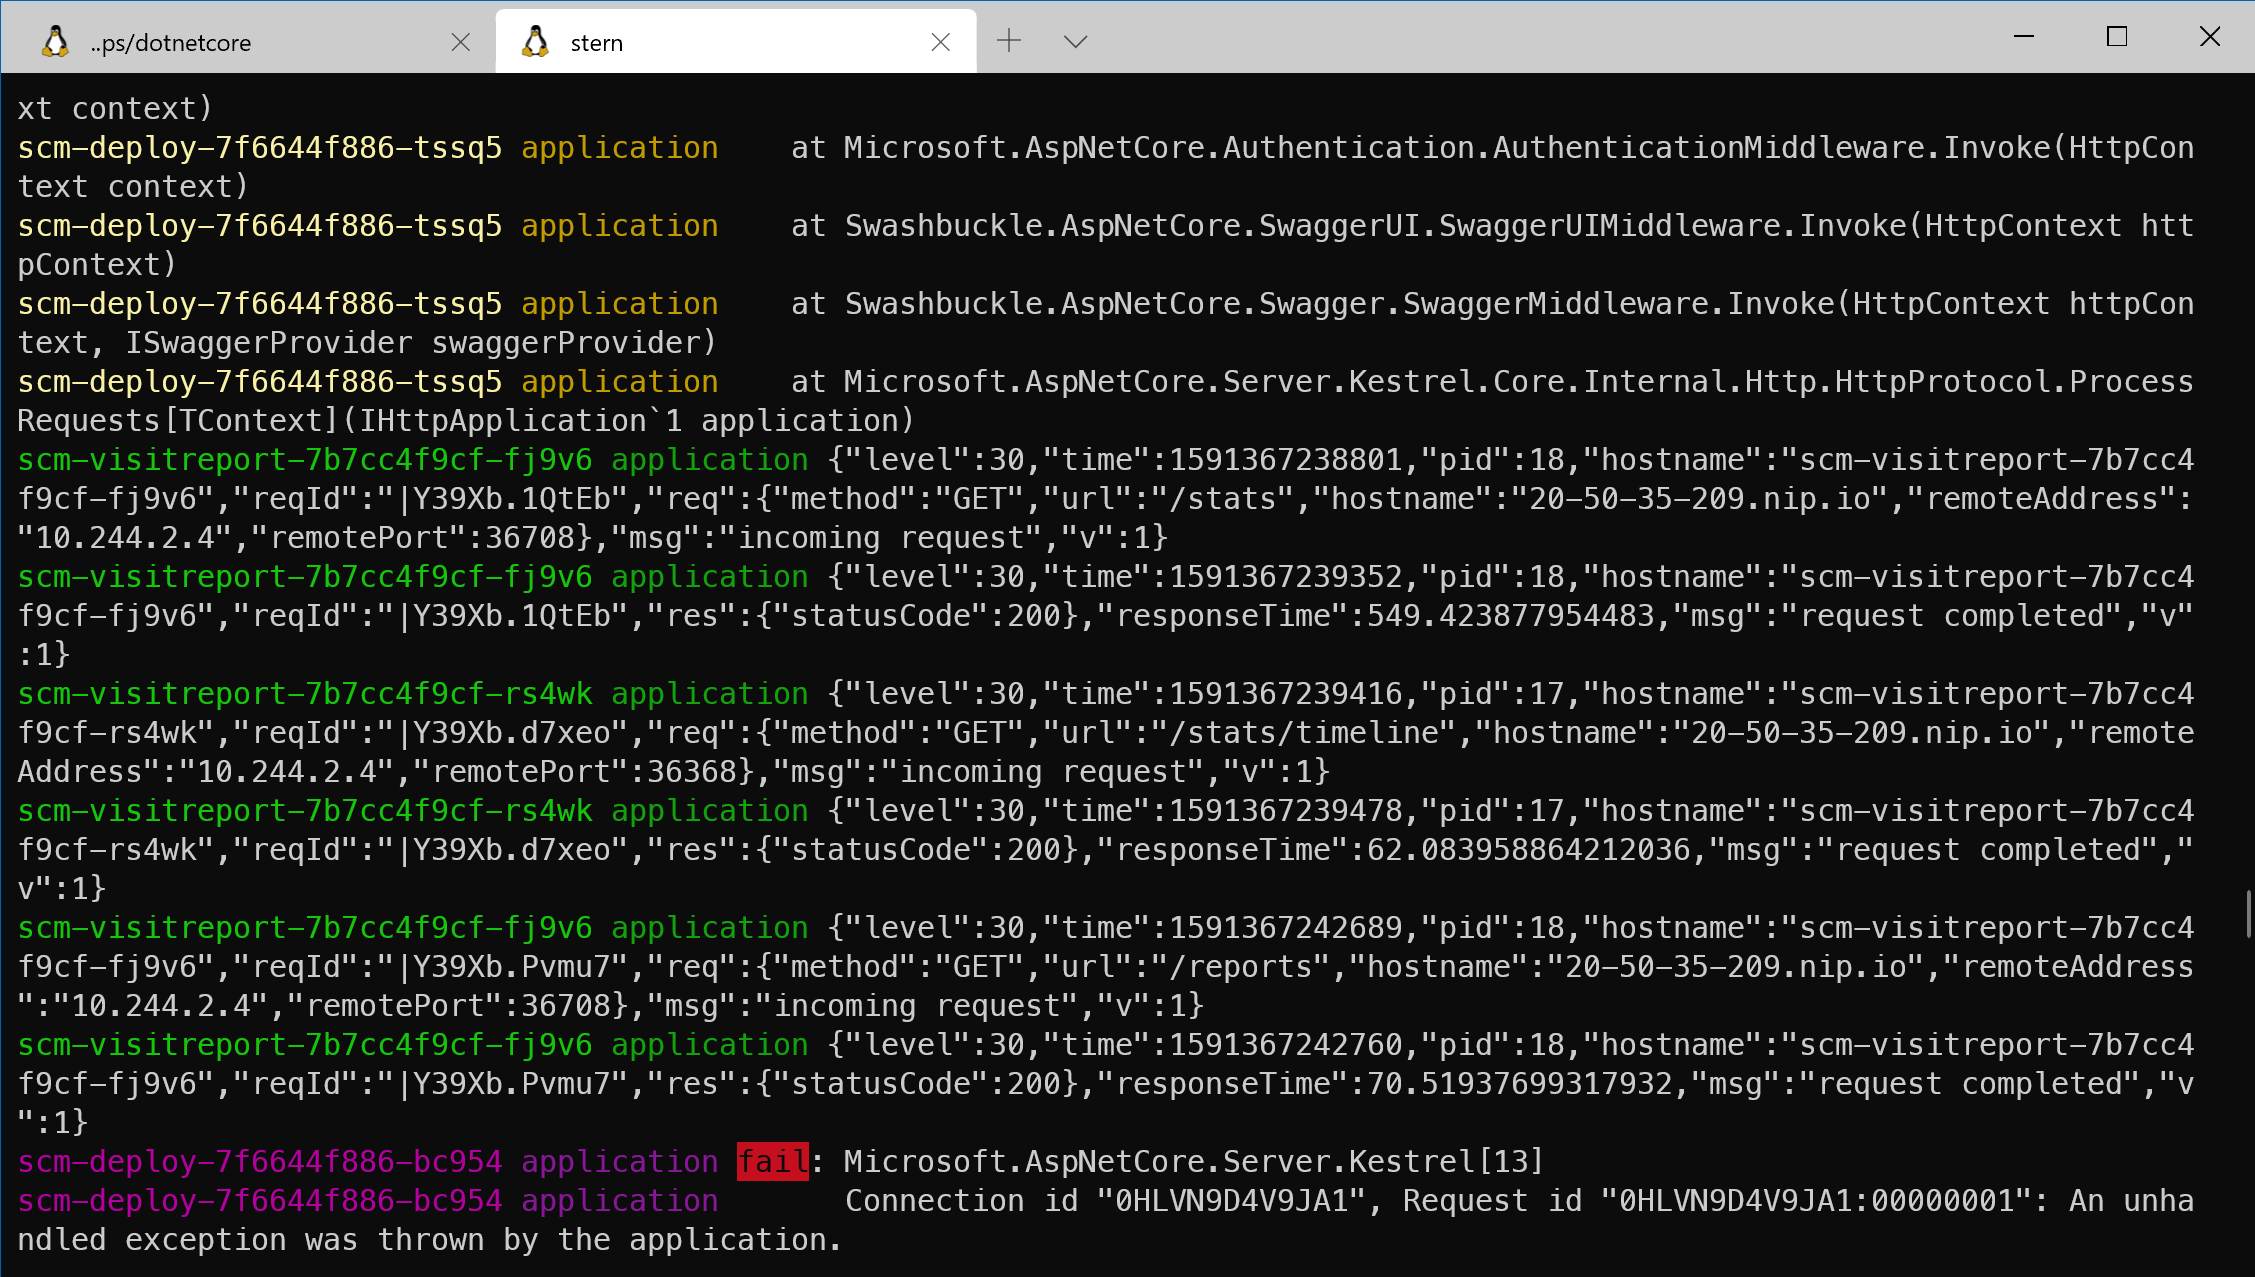2255x1277 pixels.
Task: Click the pod name scm-visitreport-7b7cc4f9cf-rs4wk
Action: pos(304,693)
